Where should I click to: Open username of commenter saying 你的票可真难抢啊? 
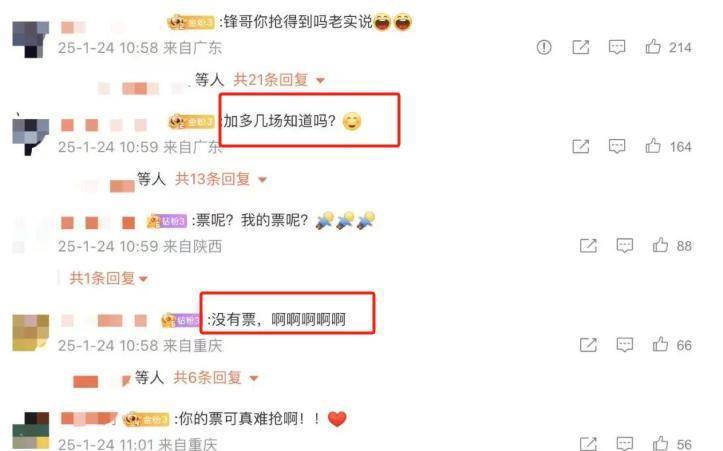pyautogui.click(x=89, y=419)
